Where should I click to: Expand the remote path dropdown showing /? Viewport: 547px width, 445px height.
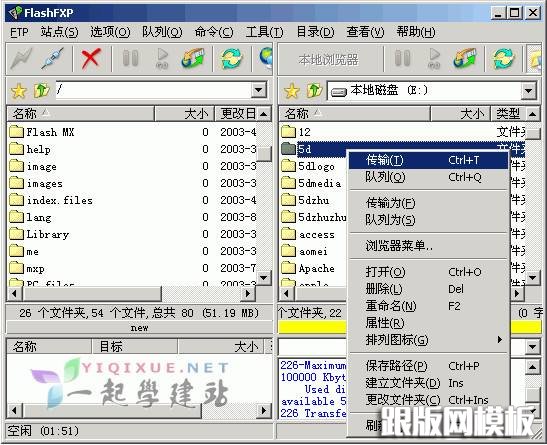[x=258, y=90]
